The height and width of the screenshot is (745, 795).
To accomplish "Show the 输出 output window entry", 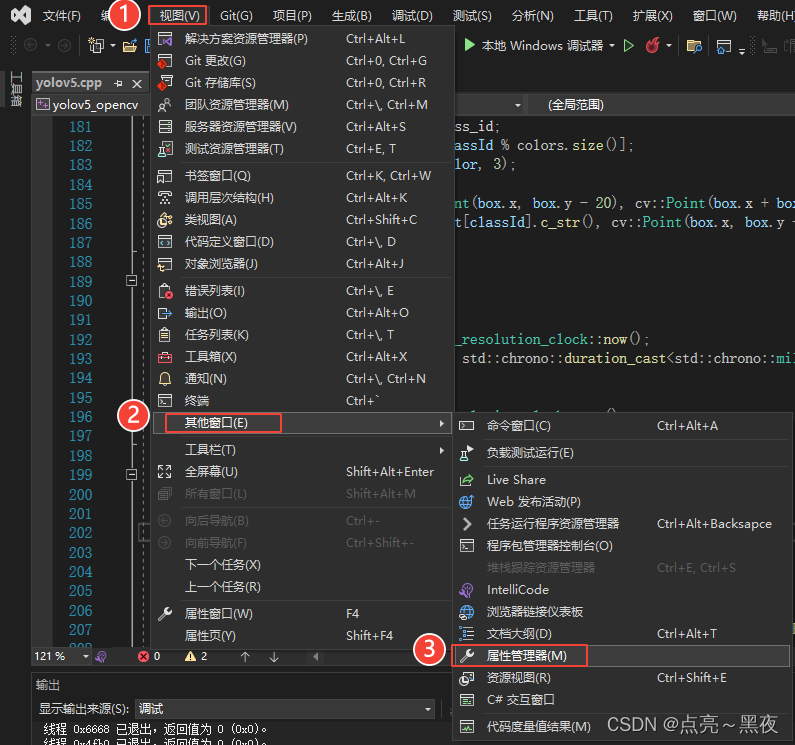I will coord(302,313).
